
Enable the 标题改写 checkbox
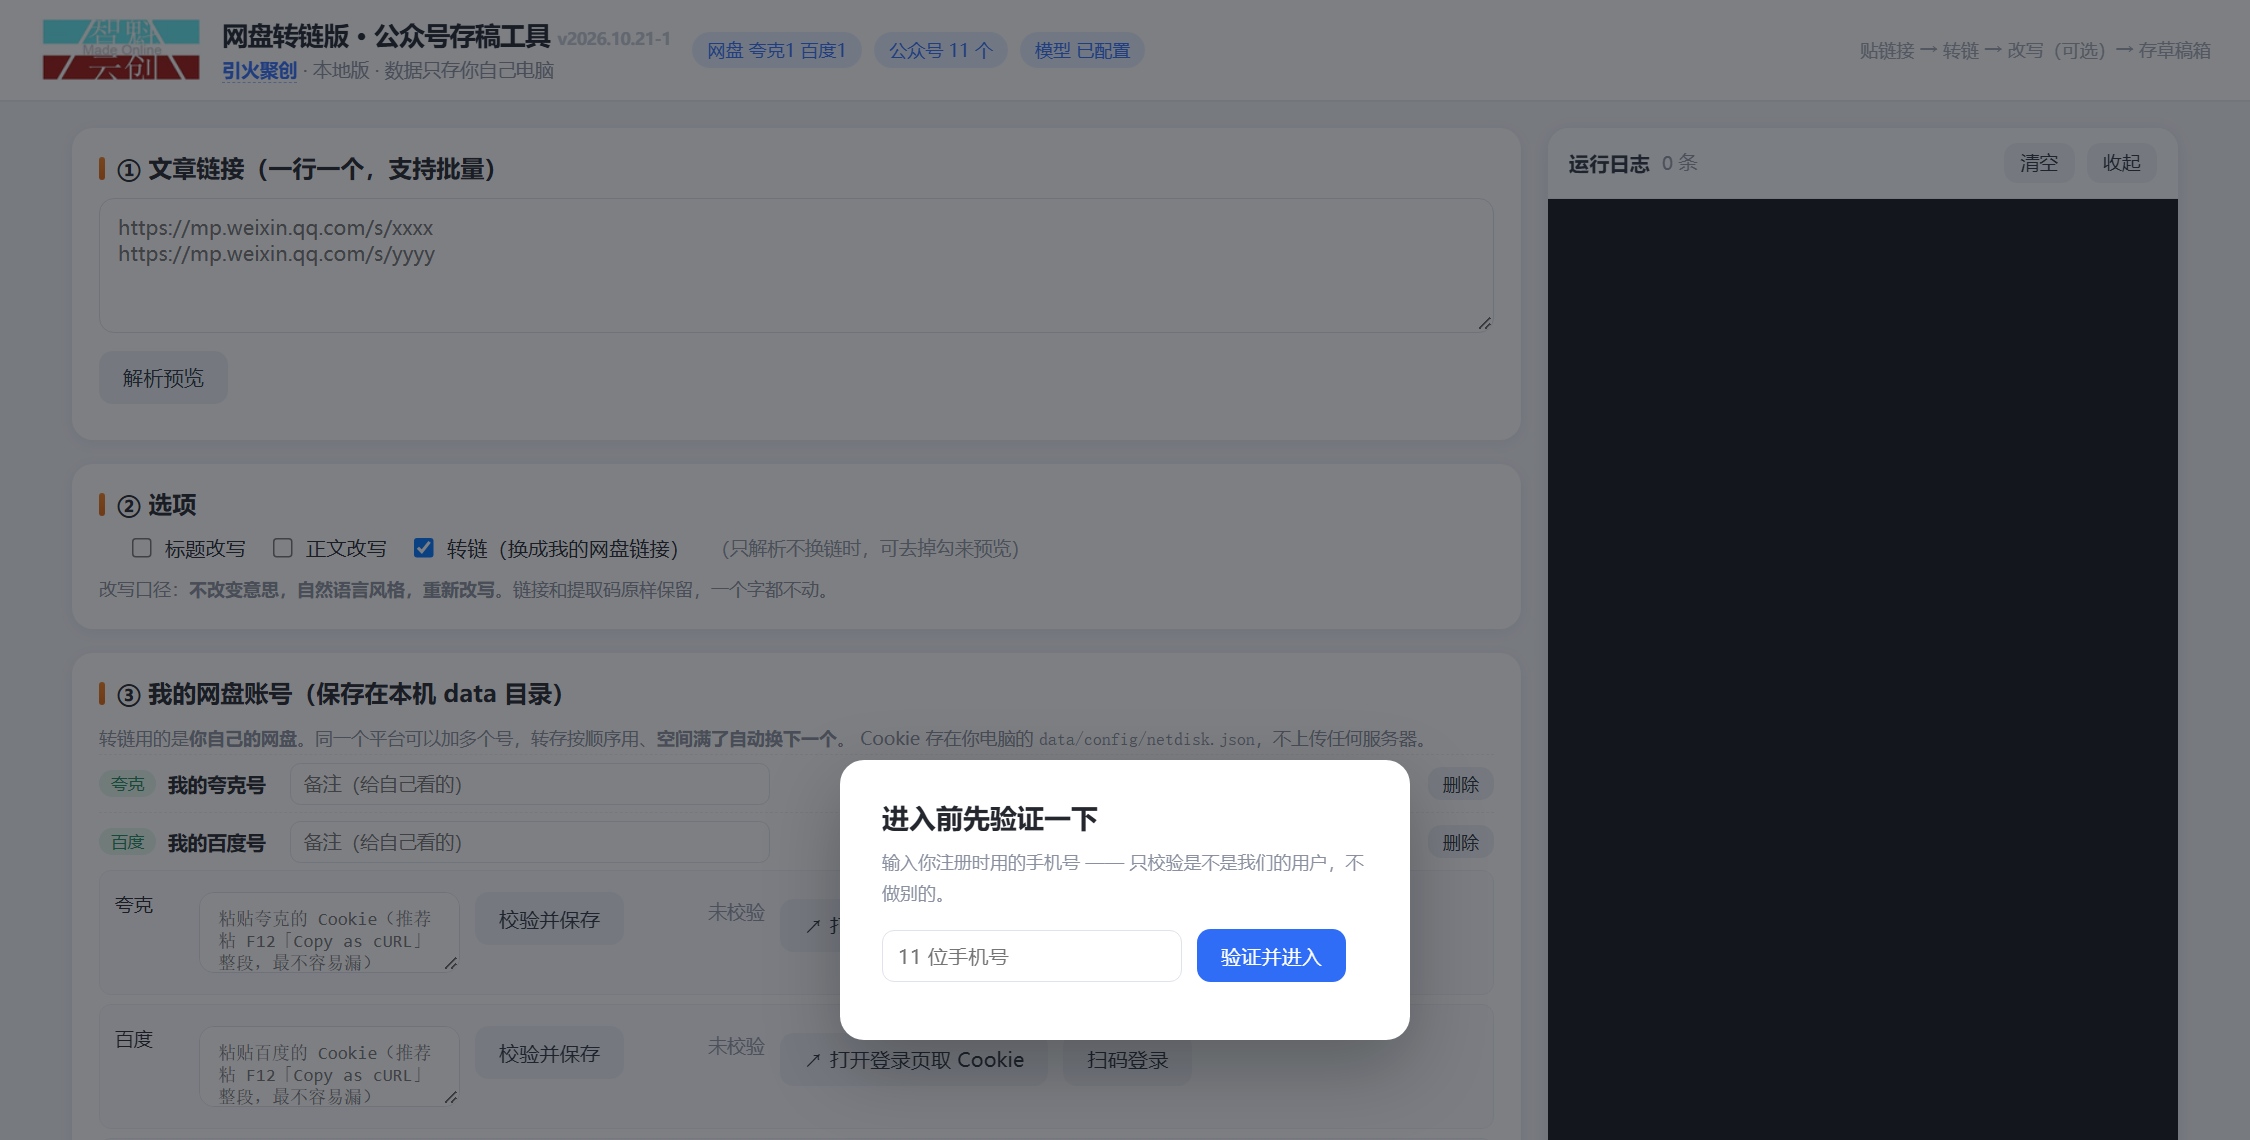tap(142, 548)
